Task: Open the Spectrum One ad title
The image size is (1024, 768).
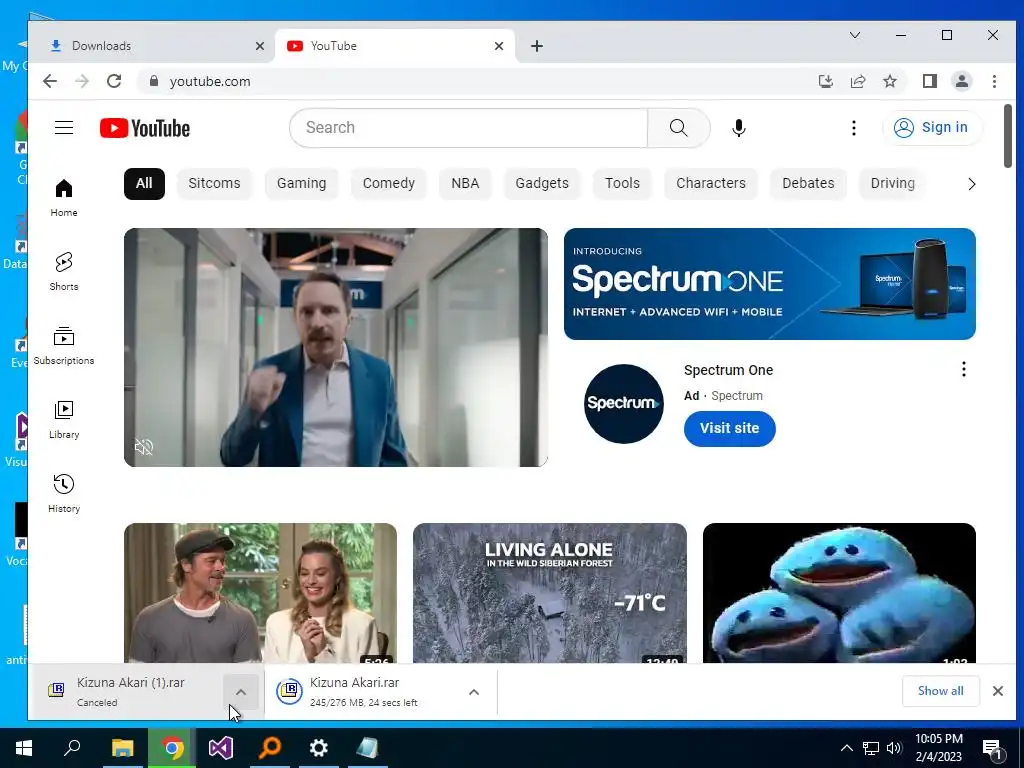Action: [x=728, y=370]
